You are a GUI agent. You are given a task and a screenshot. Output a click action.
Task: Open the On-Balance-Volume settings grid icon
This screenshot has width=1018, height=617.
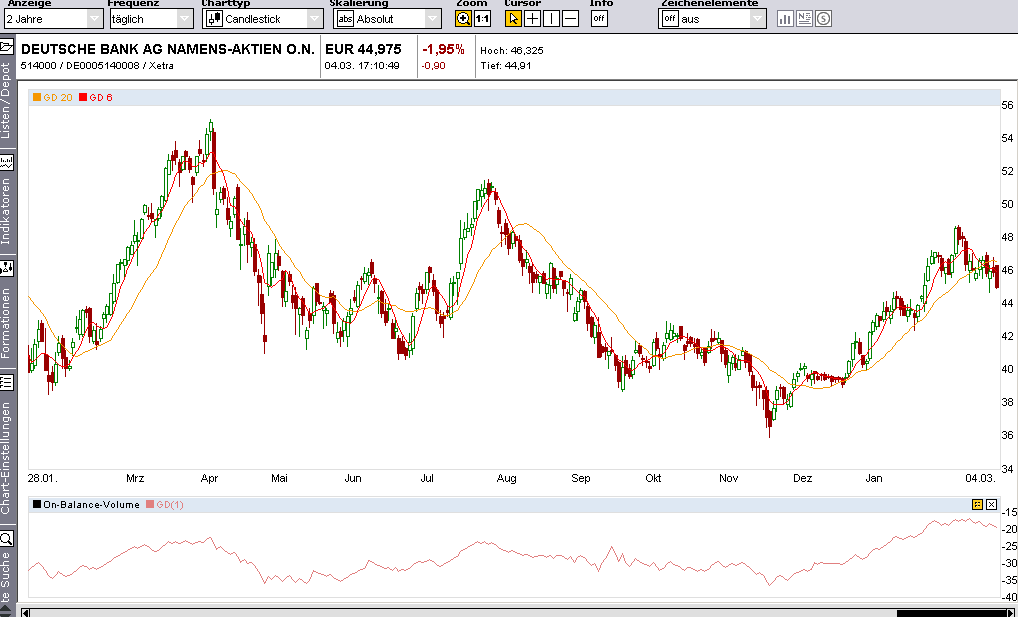click(977, 505)
